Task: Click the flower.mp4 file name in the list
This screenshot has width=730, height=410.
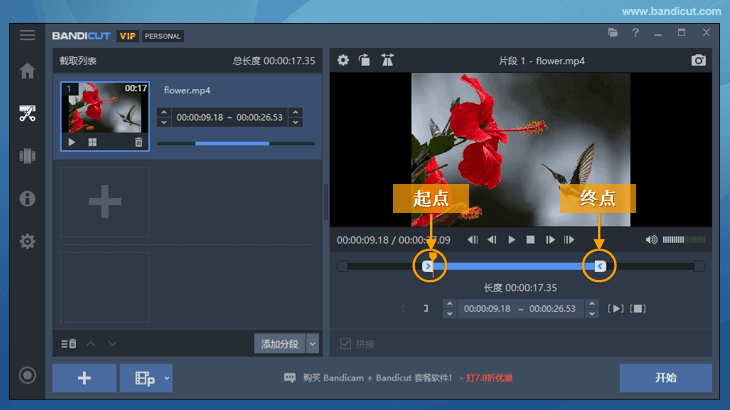Action: coord(187,90)
